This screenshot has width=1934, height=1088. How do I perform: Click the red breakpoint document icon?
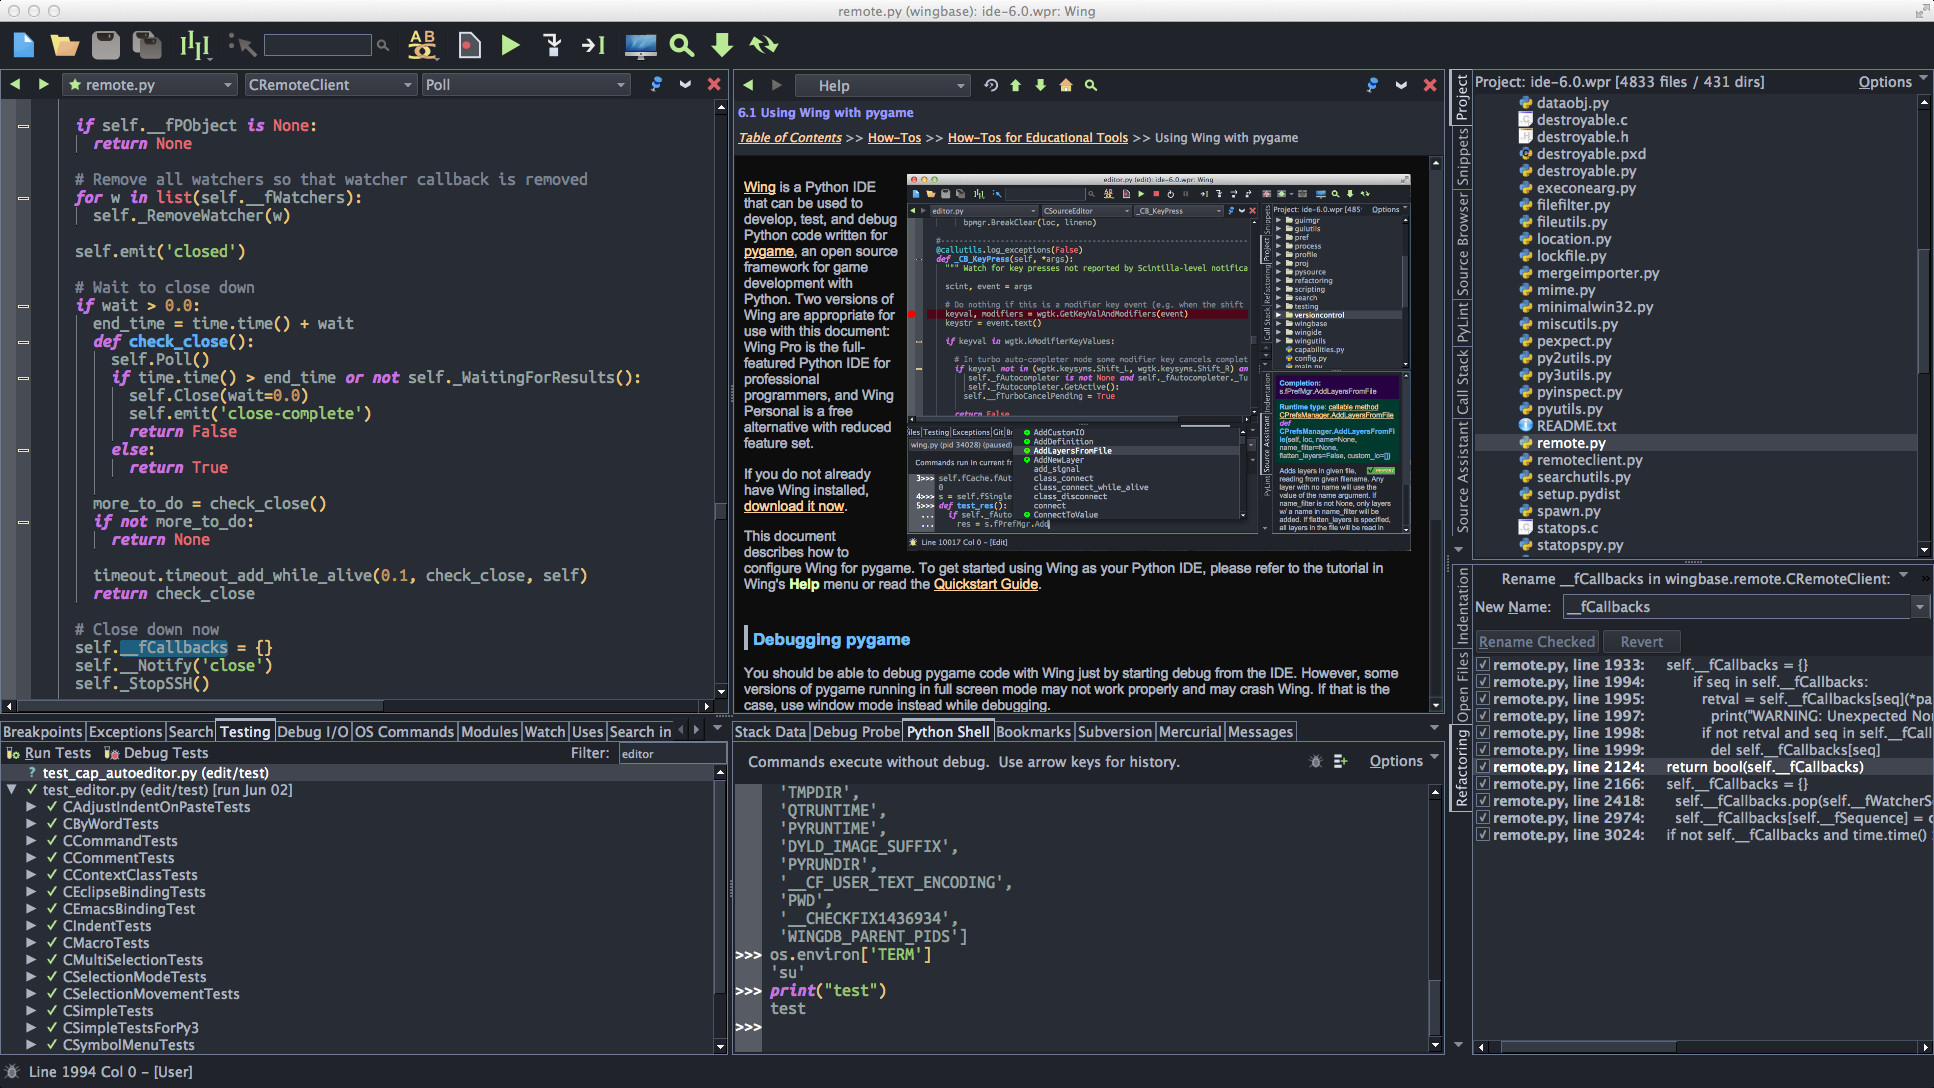468,45
